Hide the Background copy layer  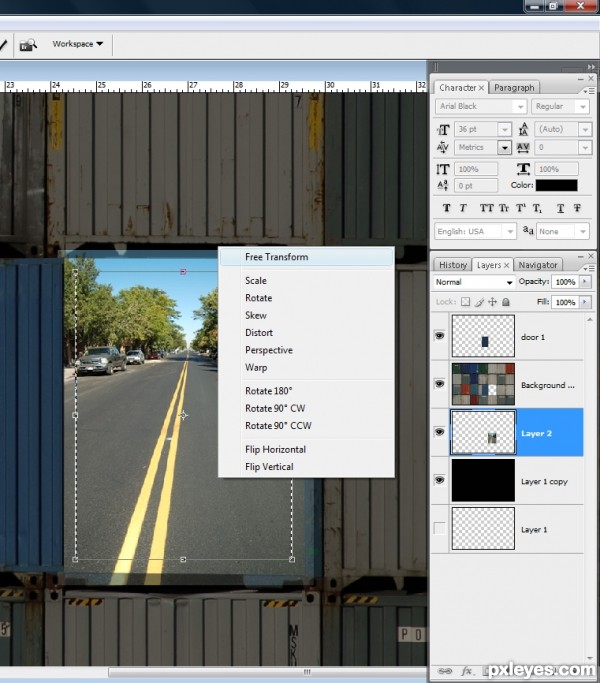point(440,384)
